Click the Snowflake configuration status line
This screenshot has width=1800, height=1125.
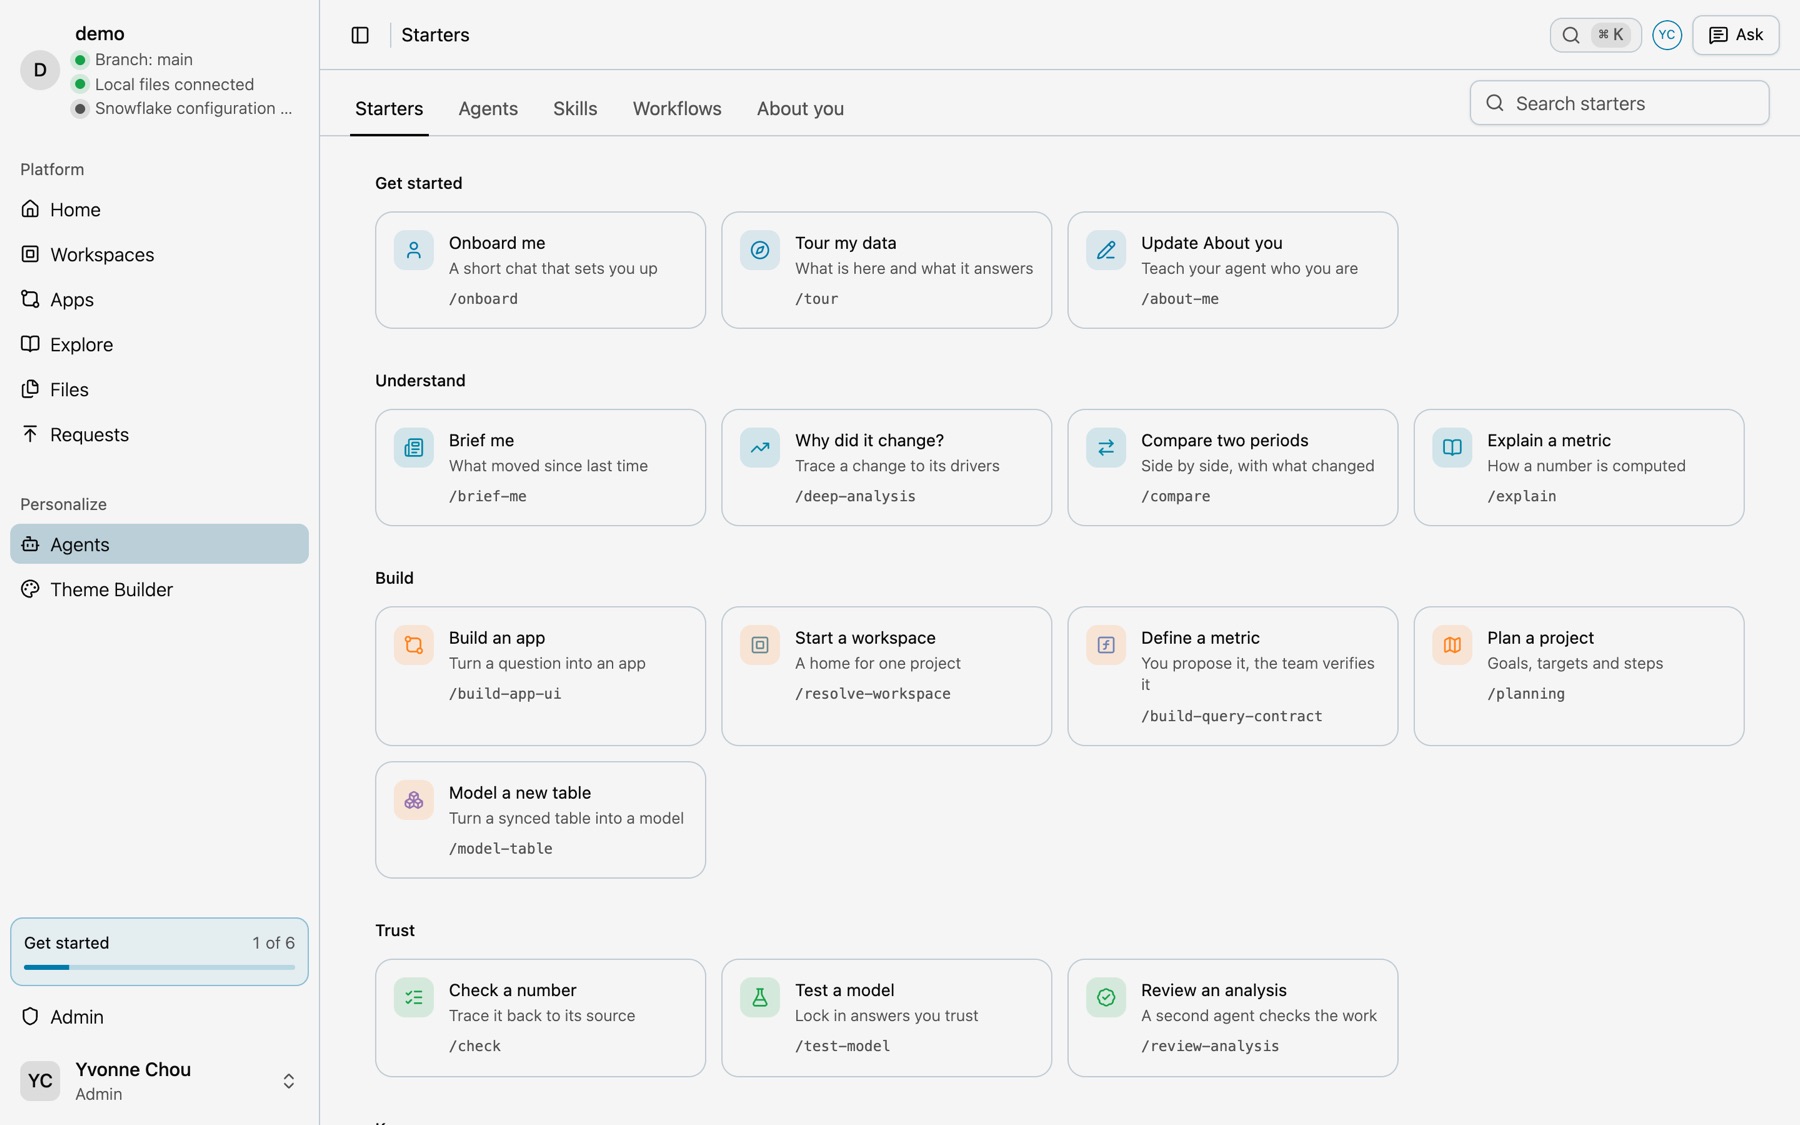point(183,109)
